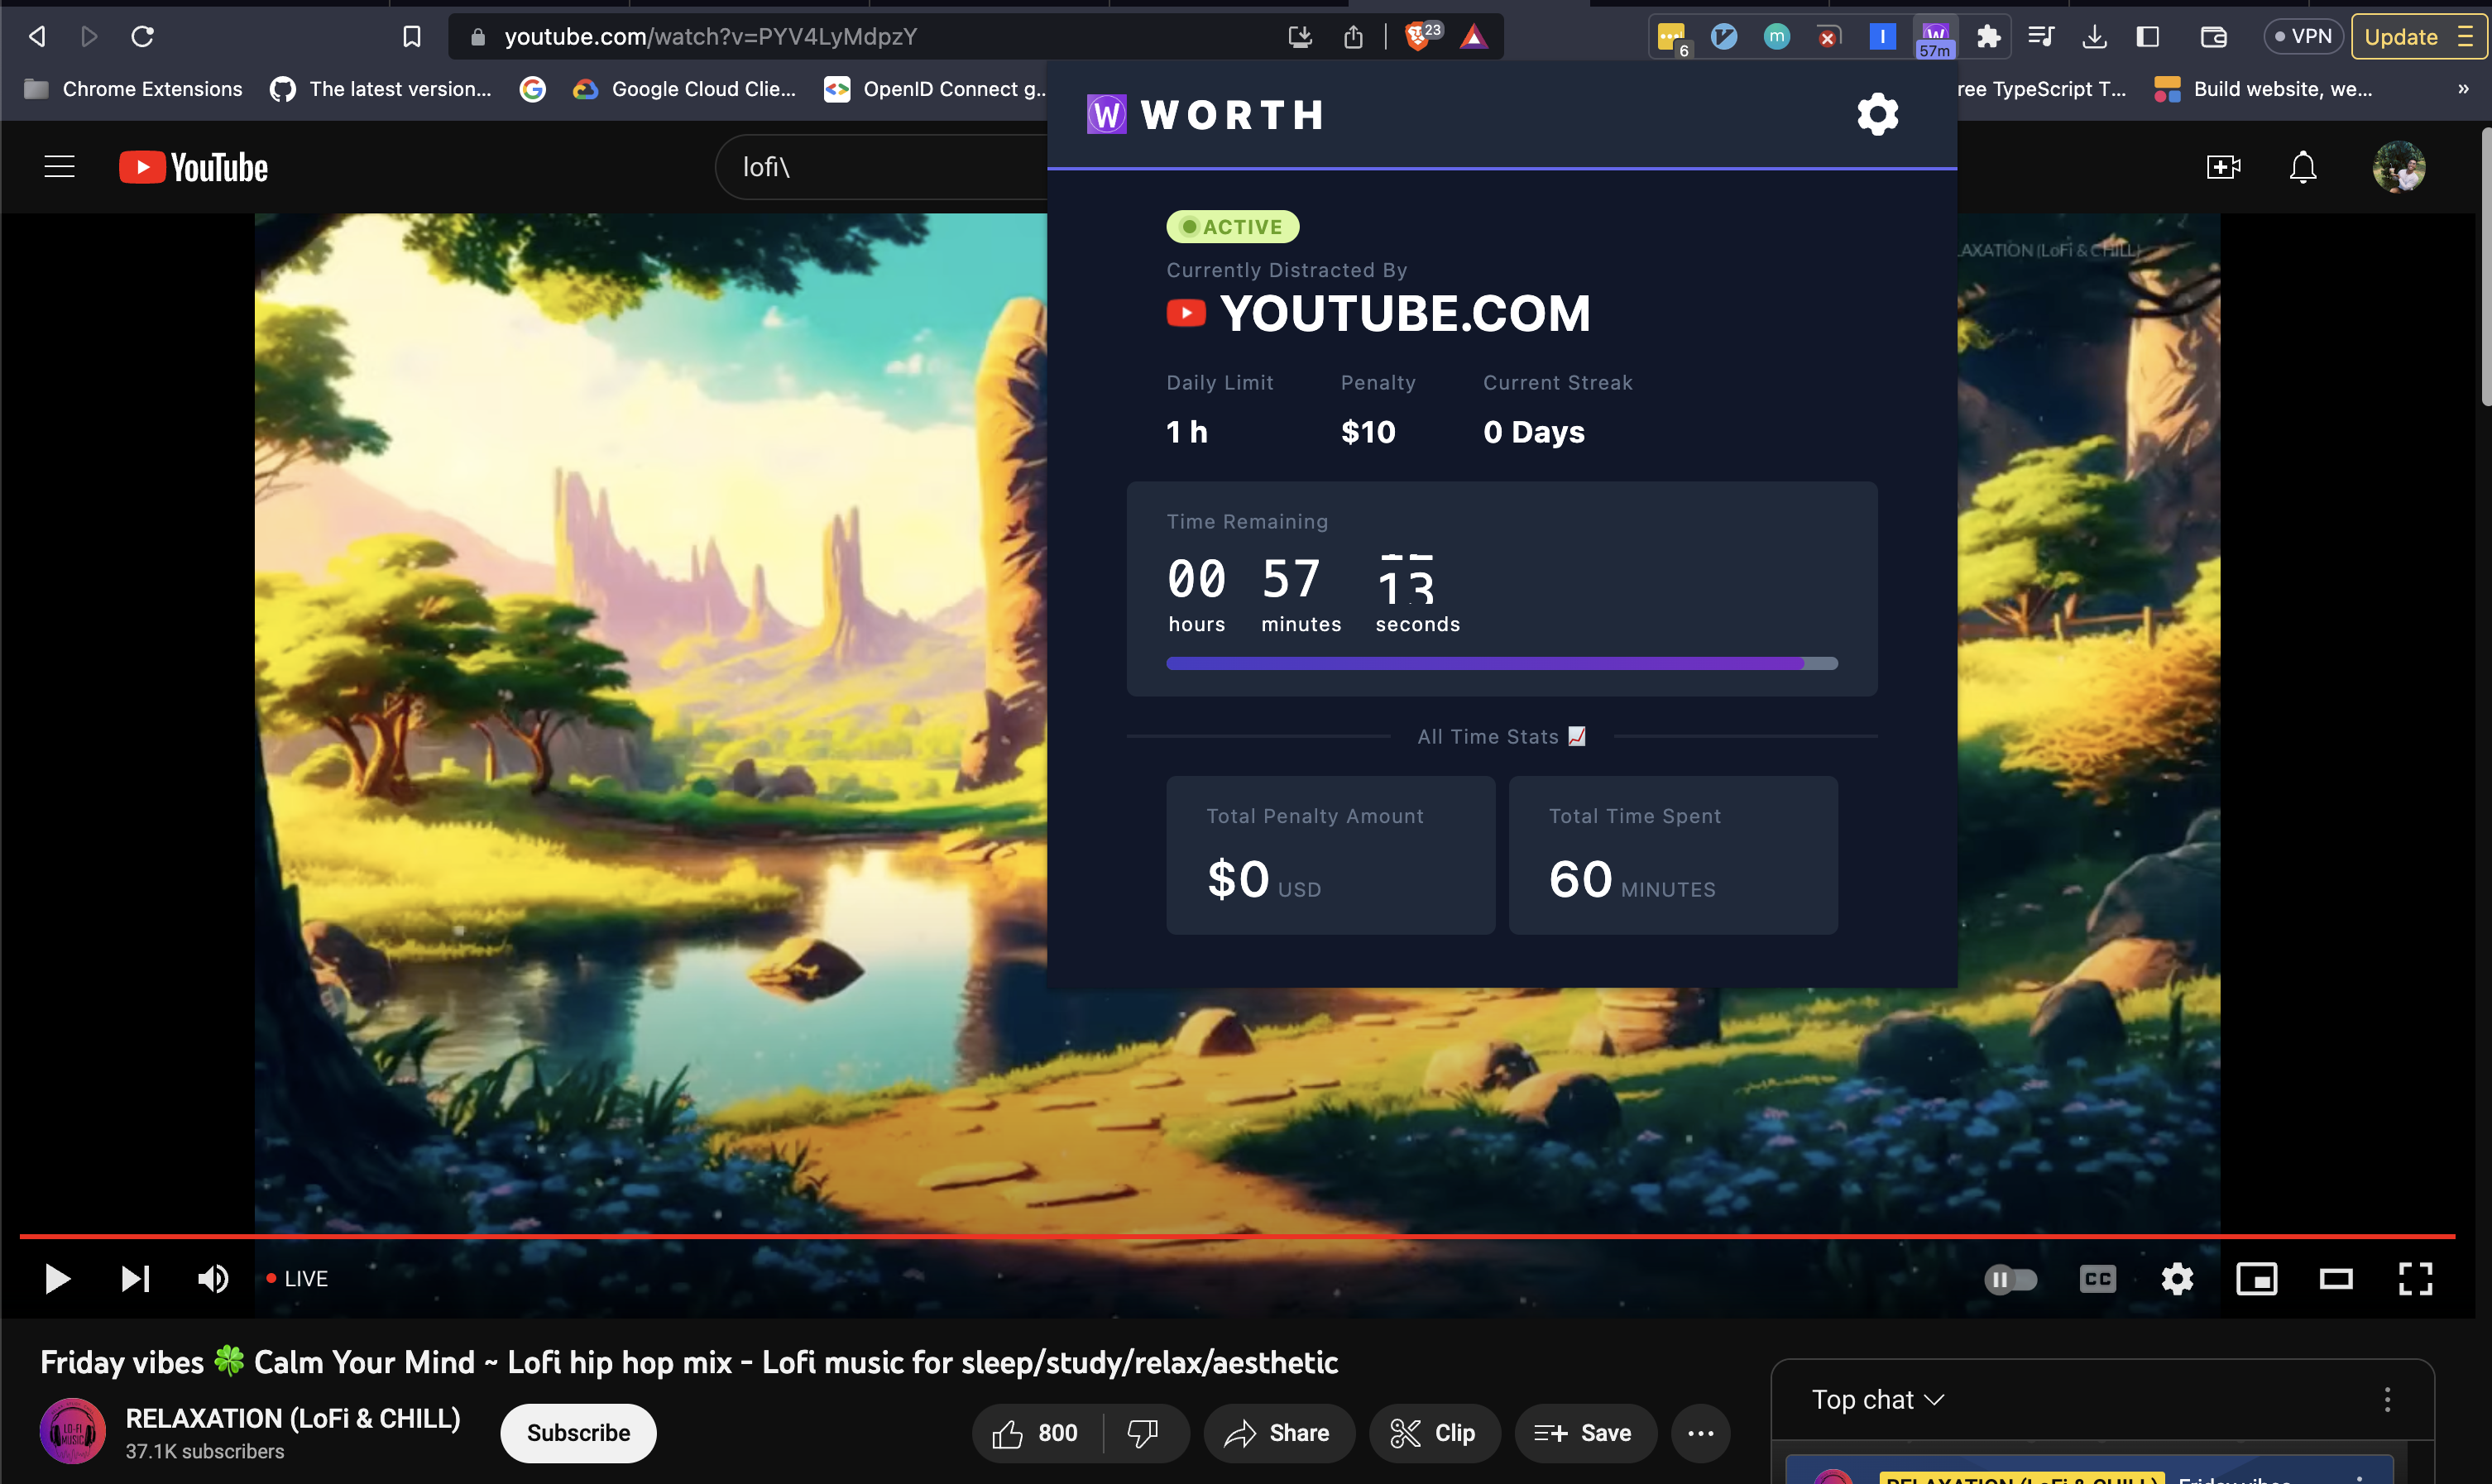Open Brave Wallet icon
The width and height of the screenshot is (2492, 1484).
pyautogui.click(x=2213, y=37)
